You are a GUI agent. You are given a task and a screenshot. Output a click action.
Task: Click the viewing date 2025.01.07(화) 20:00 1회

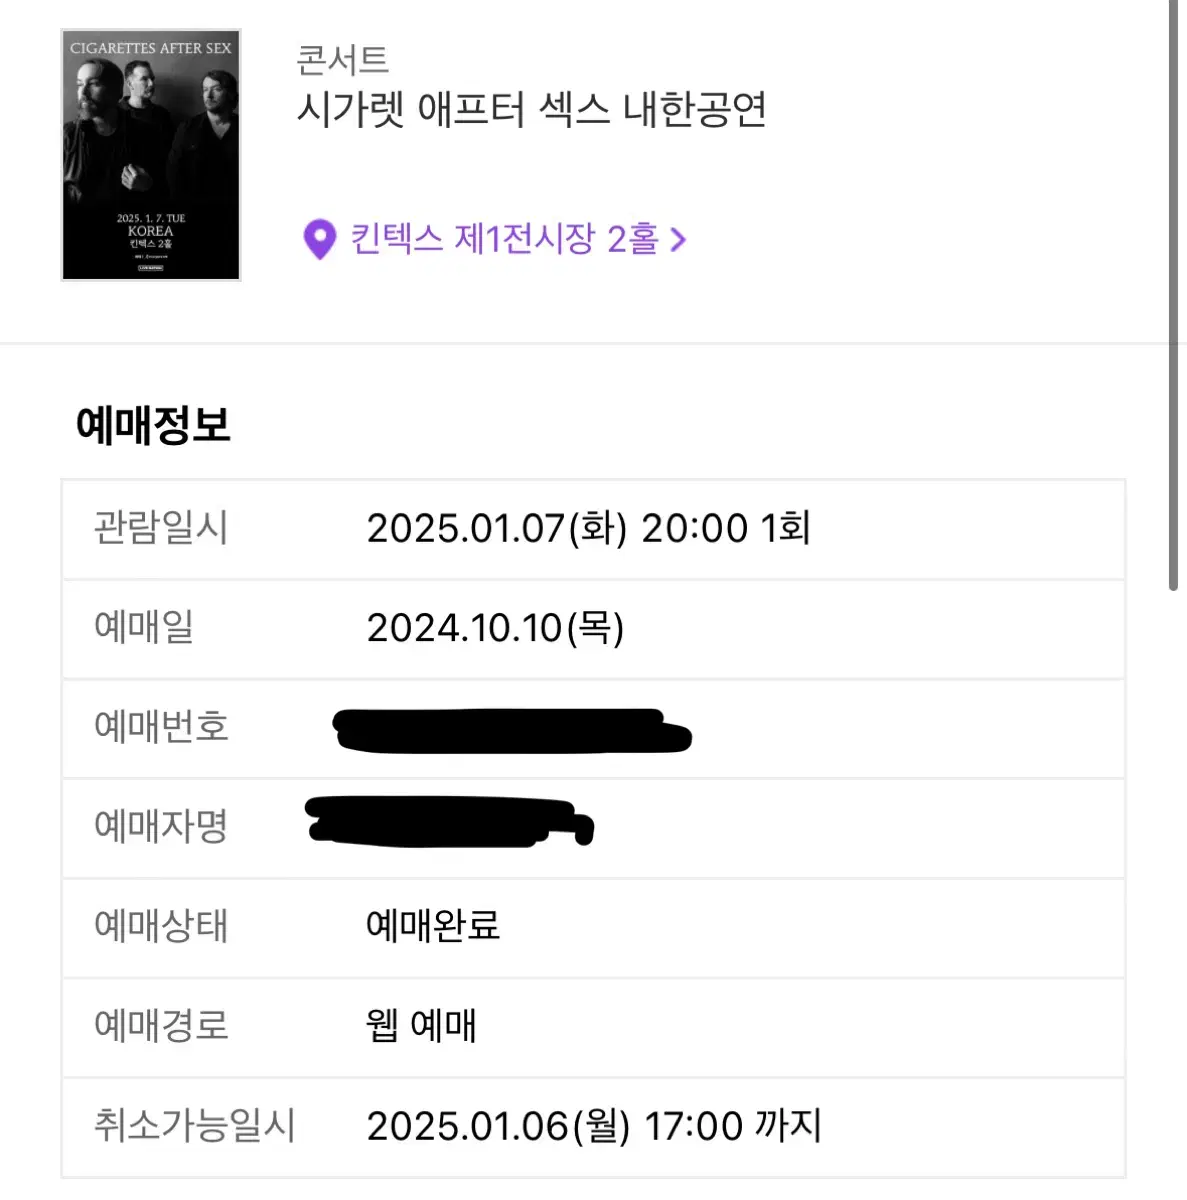pyautogui.click(x=588, y=528)
